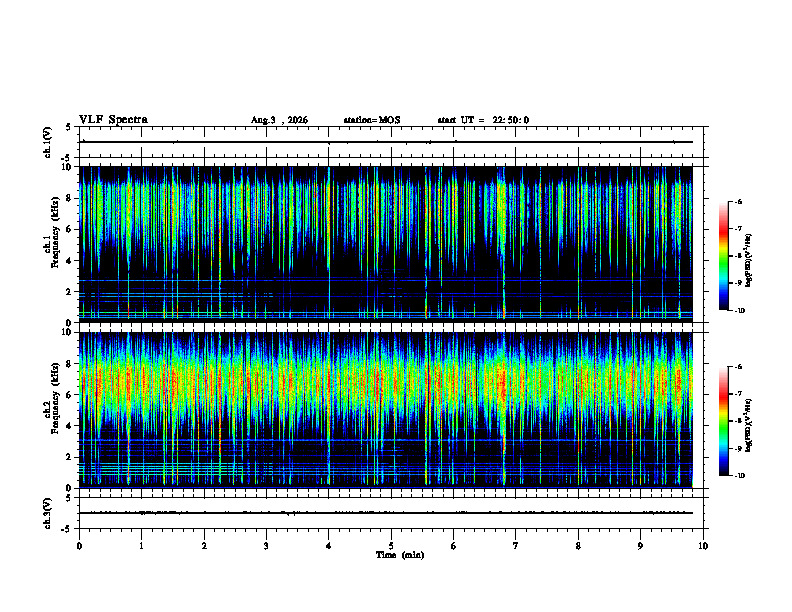This screenshot has width=792, height=612.
Task: Click the "4" frequency tick on ch.2 axis
Action: (70, 426)
